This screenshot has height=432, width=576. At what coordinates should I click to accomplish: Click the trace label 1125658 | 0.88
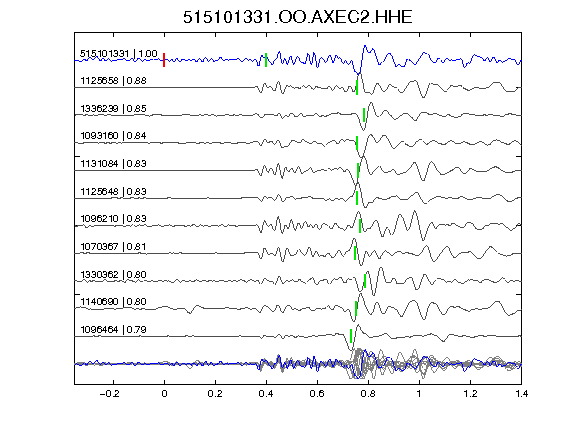[x=114, y=80]
